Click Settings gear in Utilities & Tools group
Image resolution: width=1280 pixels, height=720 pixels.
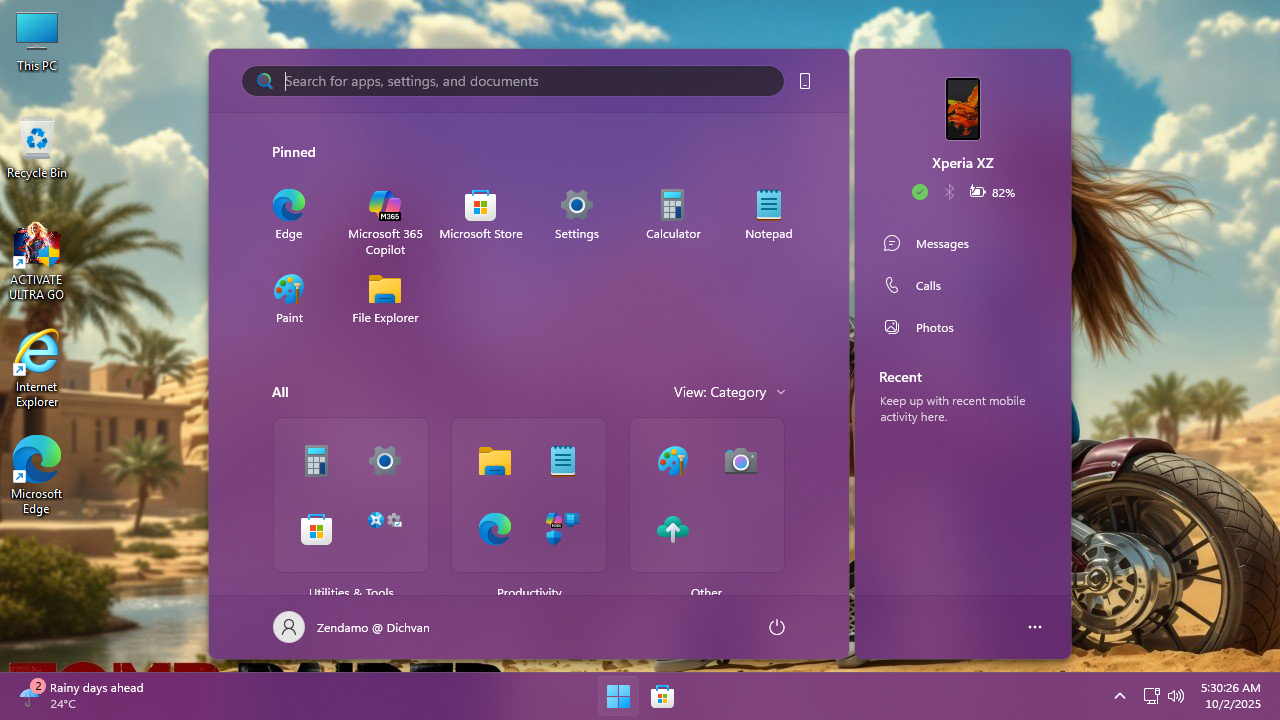tap(385, 461)
